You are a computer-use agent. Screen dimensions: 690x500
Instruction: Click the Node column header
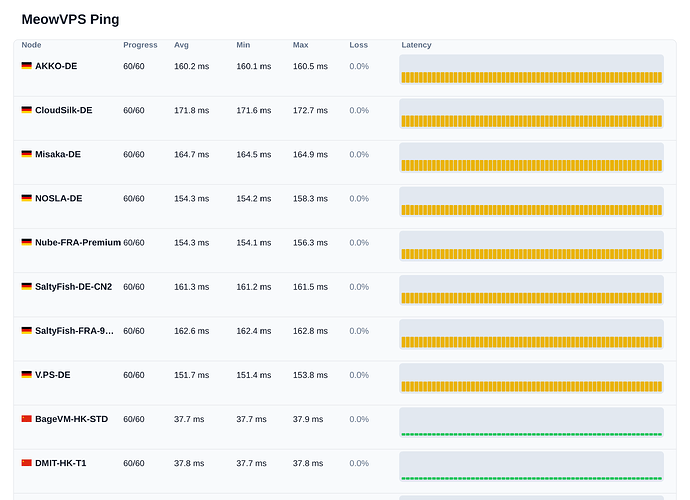(31, 45)
